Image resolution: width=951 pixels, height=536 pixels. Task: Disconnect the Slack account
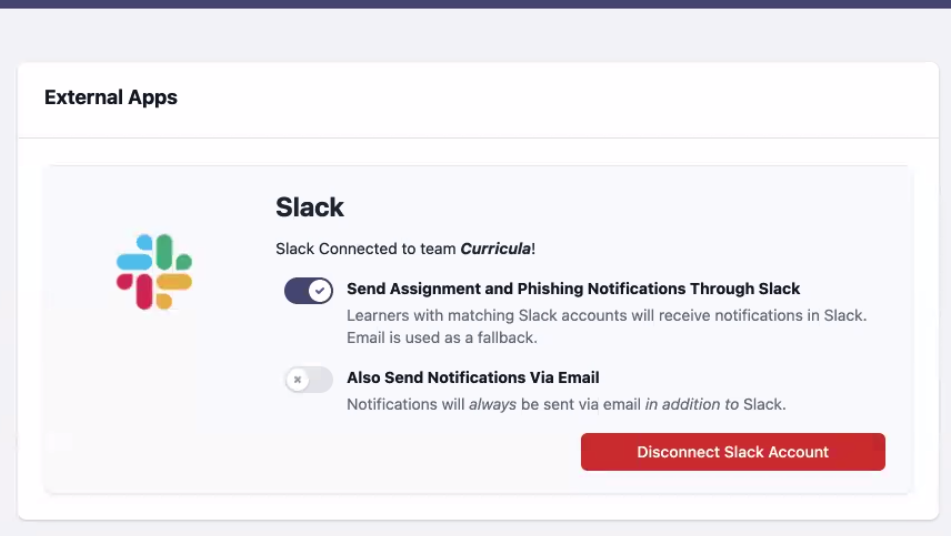click(x=733, y=452)
